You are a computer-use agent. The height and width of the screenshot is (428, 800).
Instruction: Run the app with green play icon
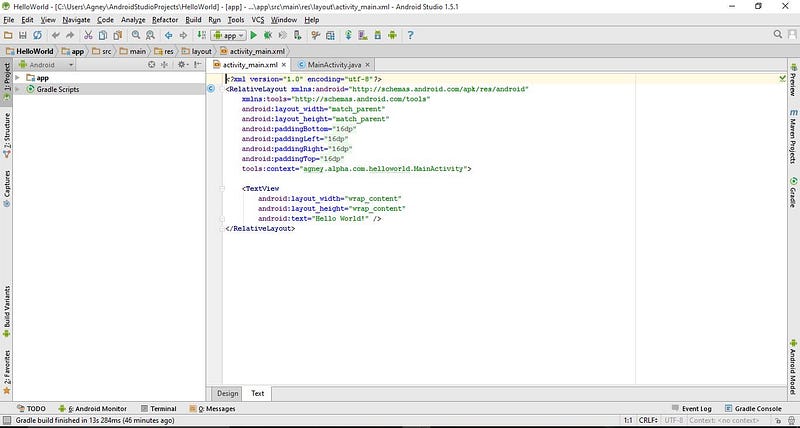point(254,35)
